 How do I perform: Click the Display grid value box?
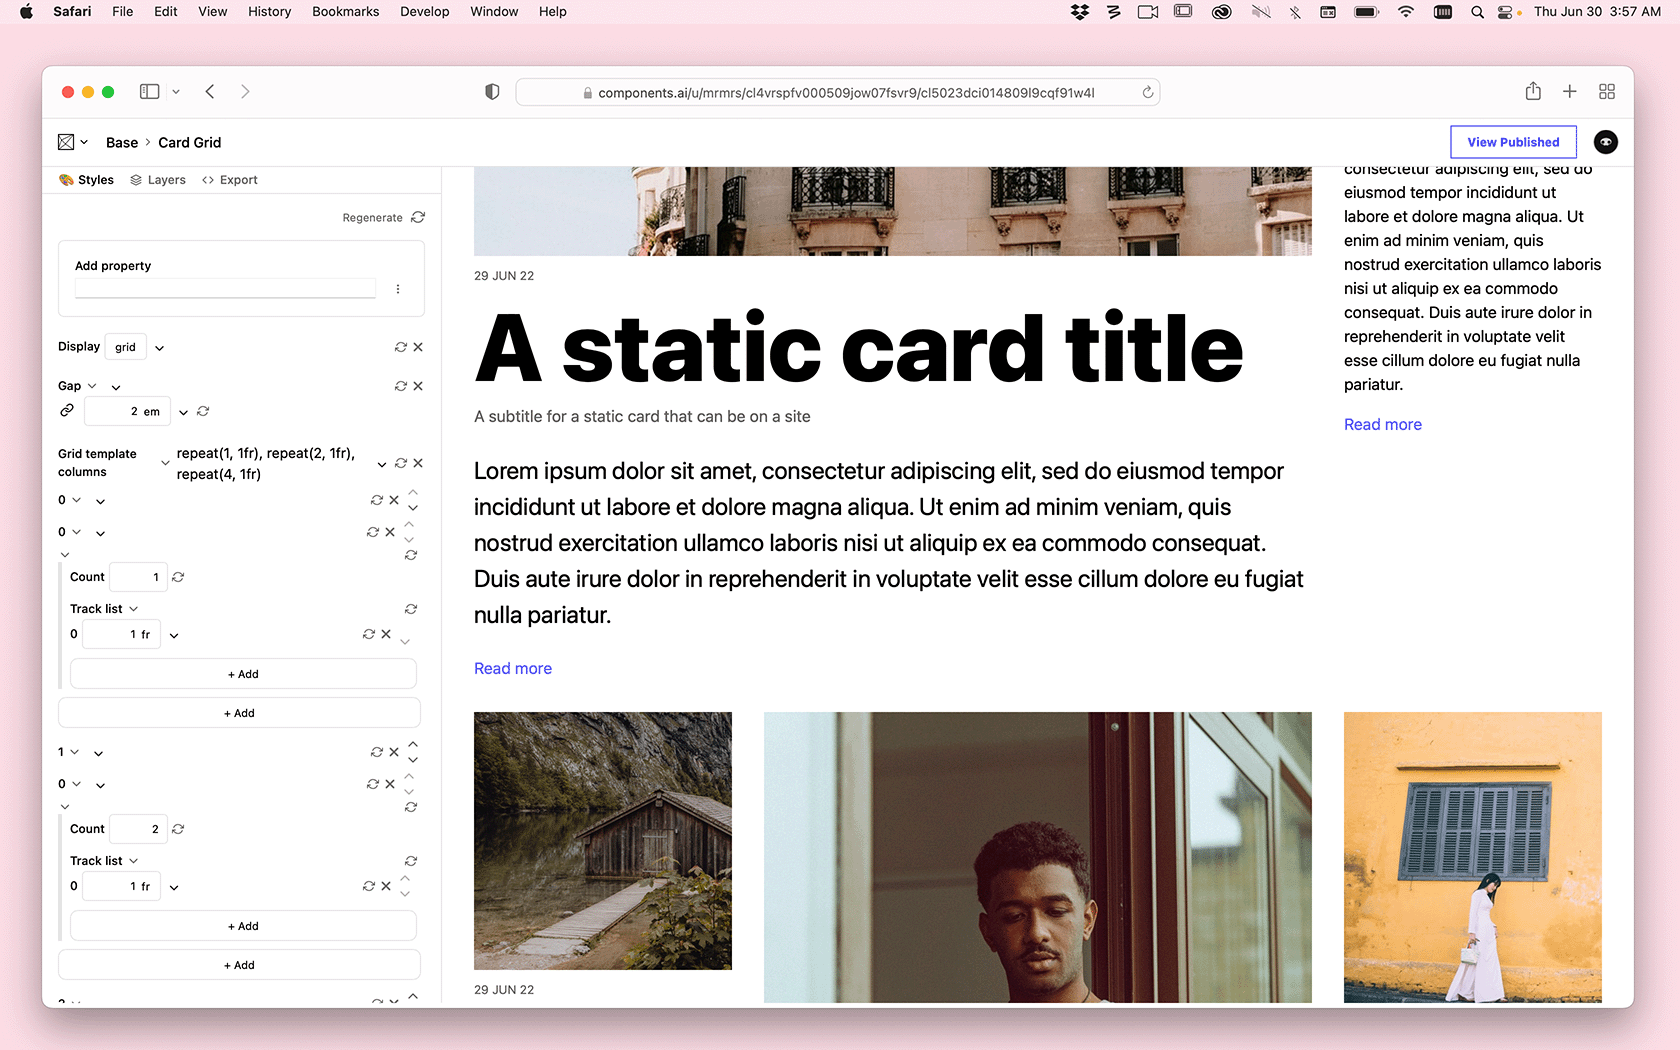pos(126,347)
